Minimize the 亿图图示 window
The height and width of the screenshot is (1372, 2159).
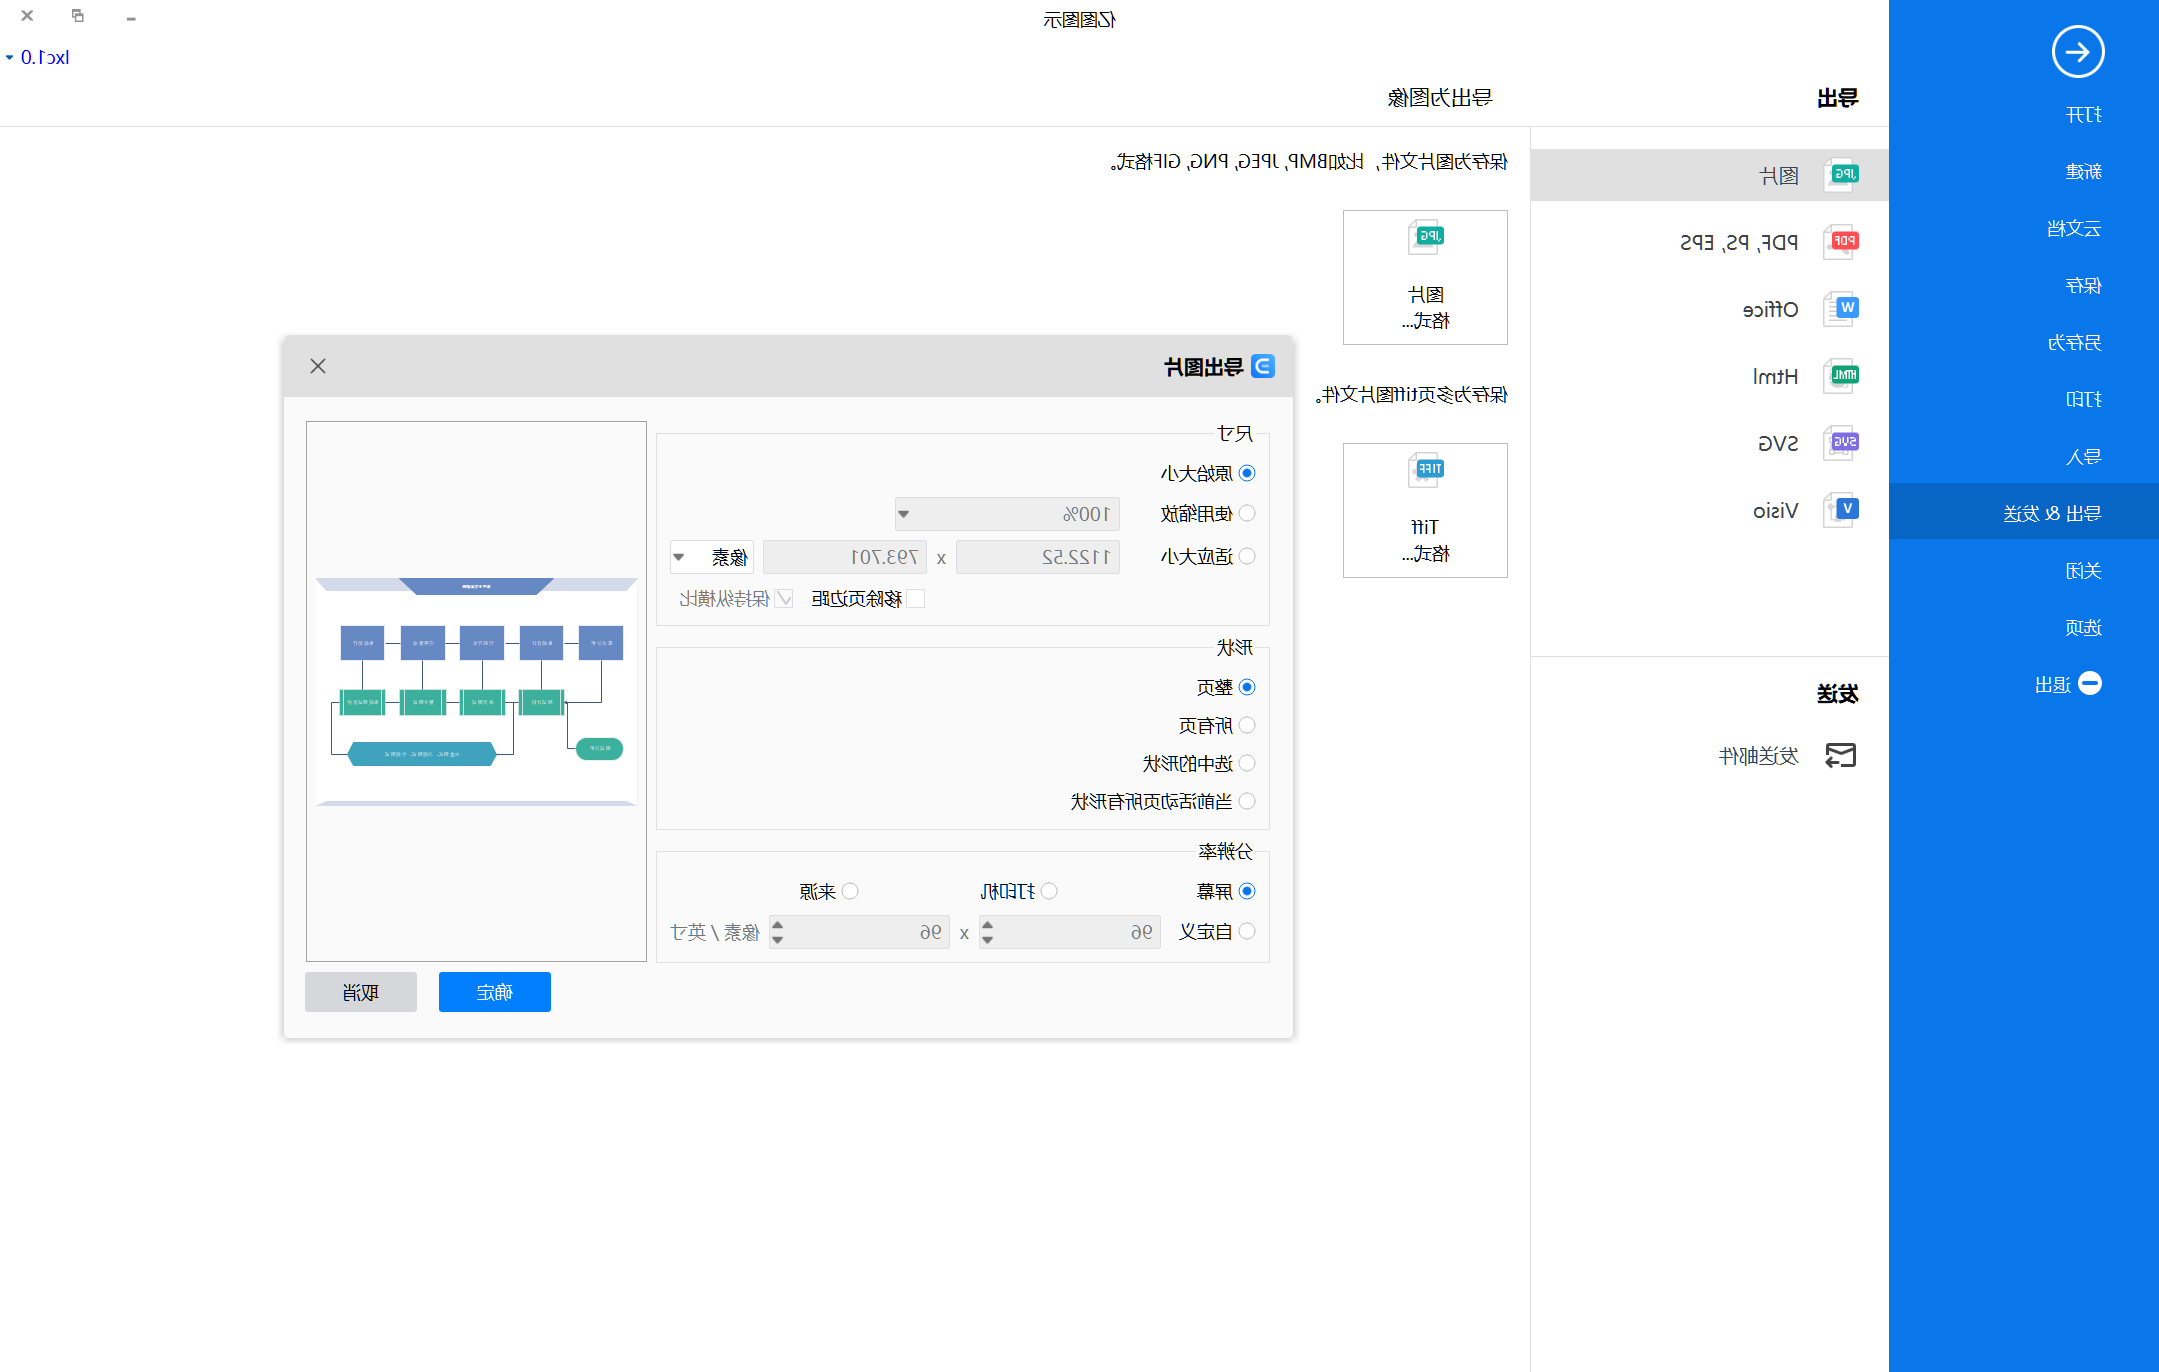[x=130, y=17]
